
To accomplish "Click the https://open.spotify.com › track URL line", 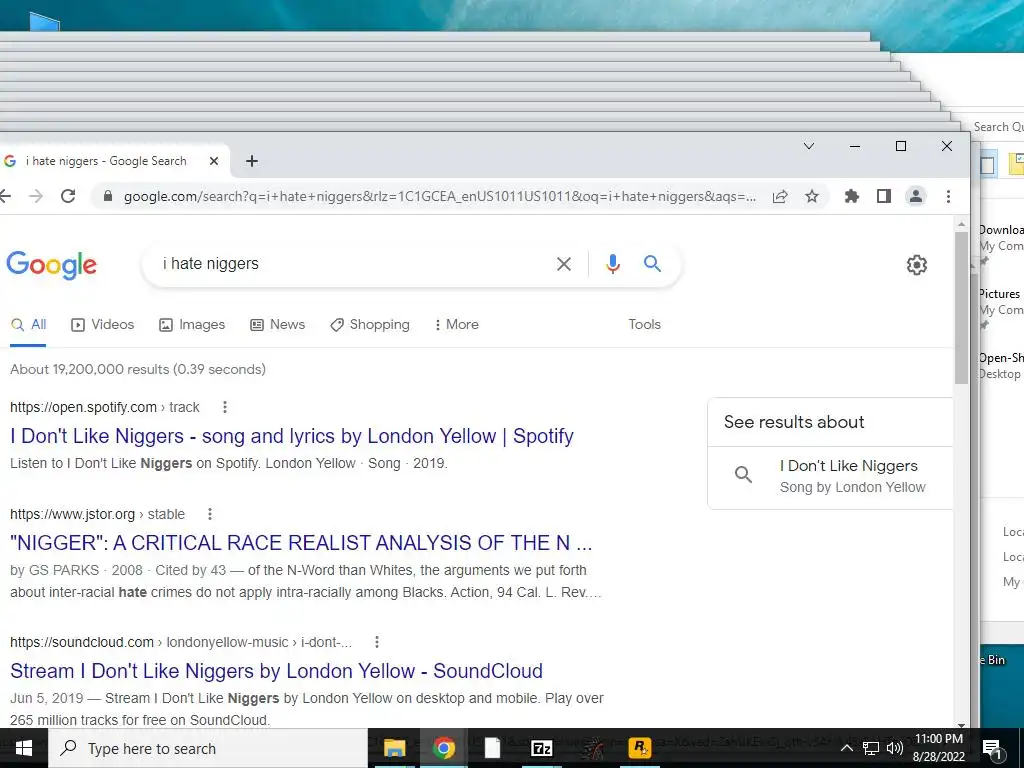I will [x=104, y=407].
